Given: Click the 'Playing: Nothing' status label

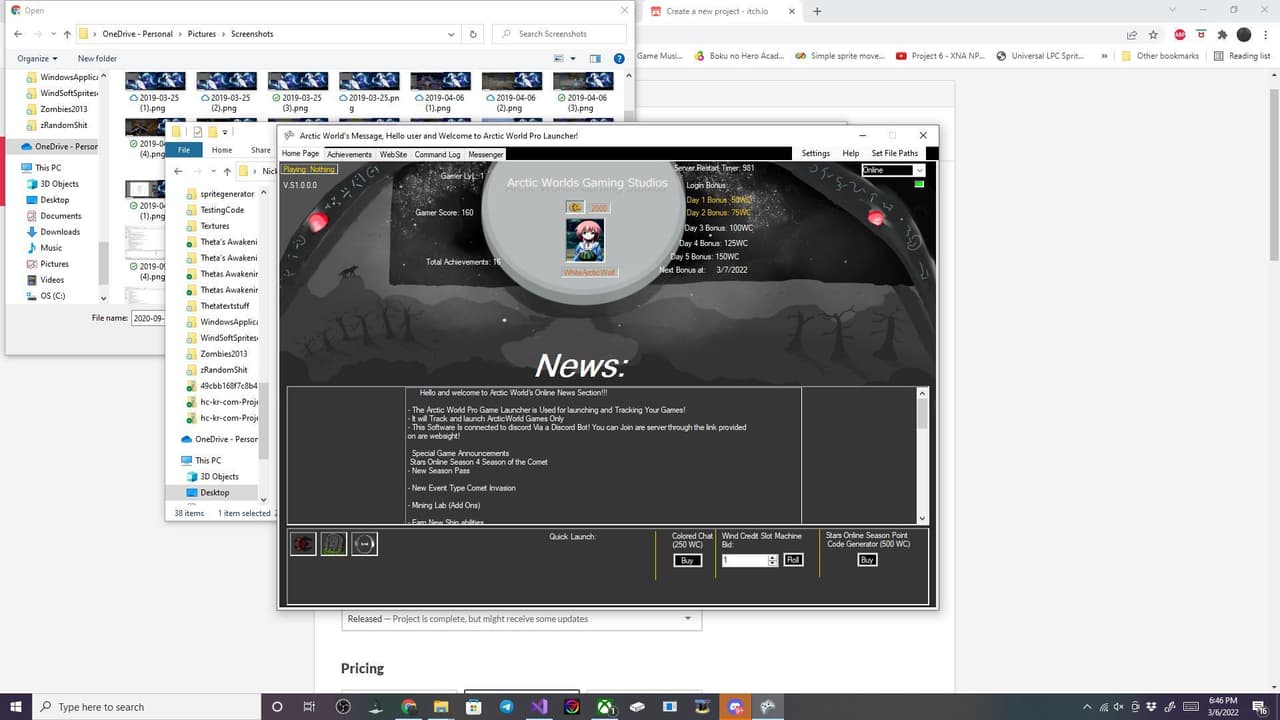Looking at the screenshot, I should [309, 169].
